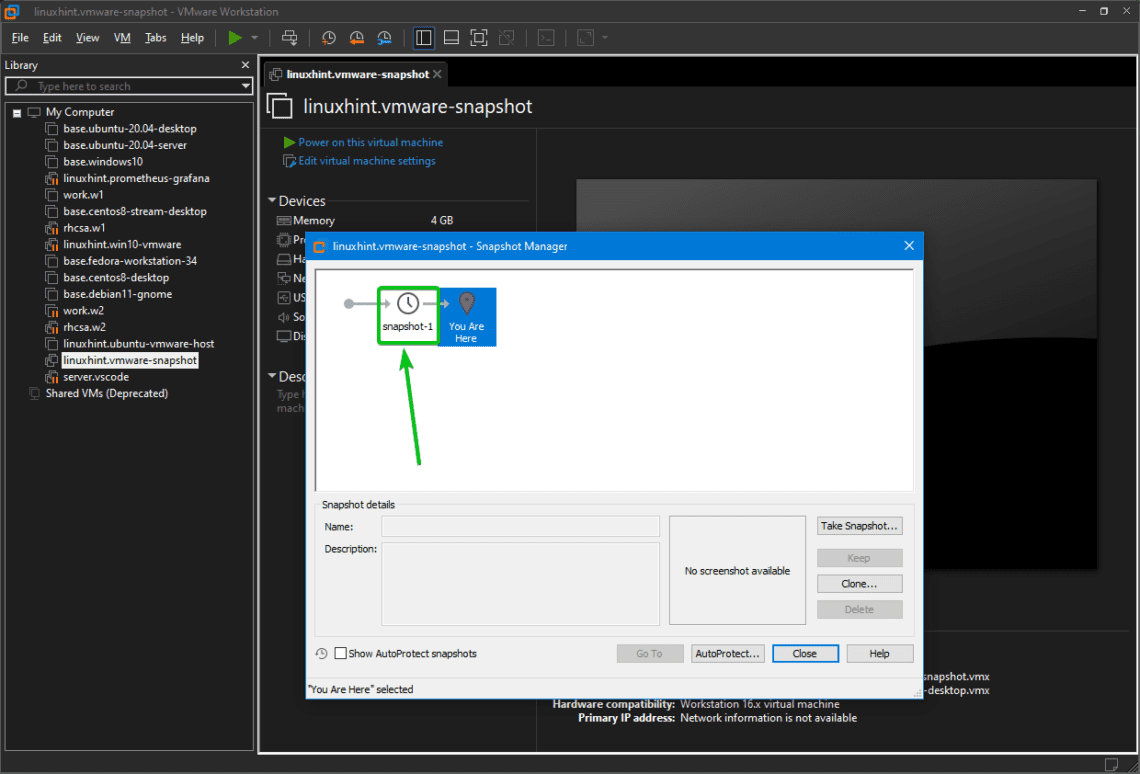Collapse the My Computer tree node
The width and height of the screenshot is (1140, 774).
(x=17, y=112)
